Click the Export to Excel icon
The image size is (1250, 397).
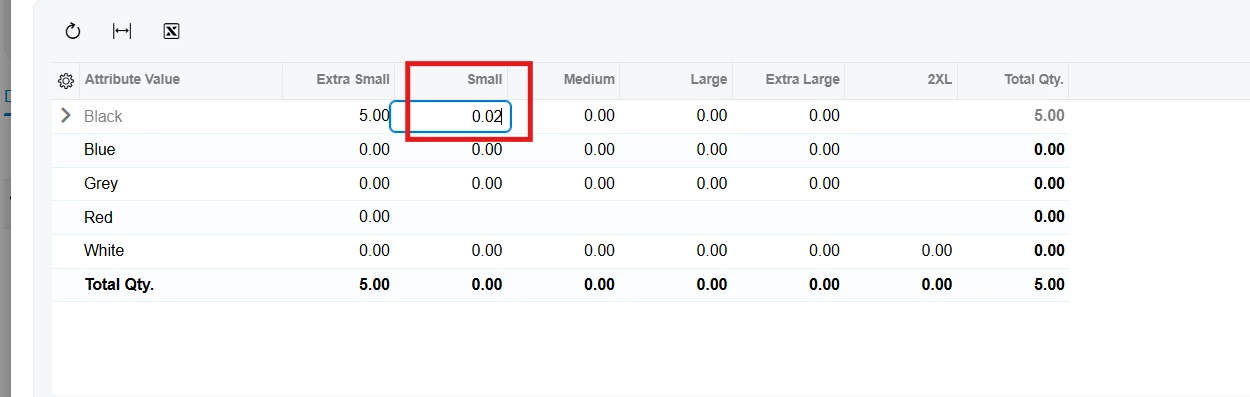click(171, 31)
